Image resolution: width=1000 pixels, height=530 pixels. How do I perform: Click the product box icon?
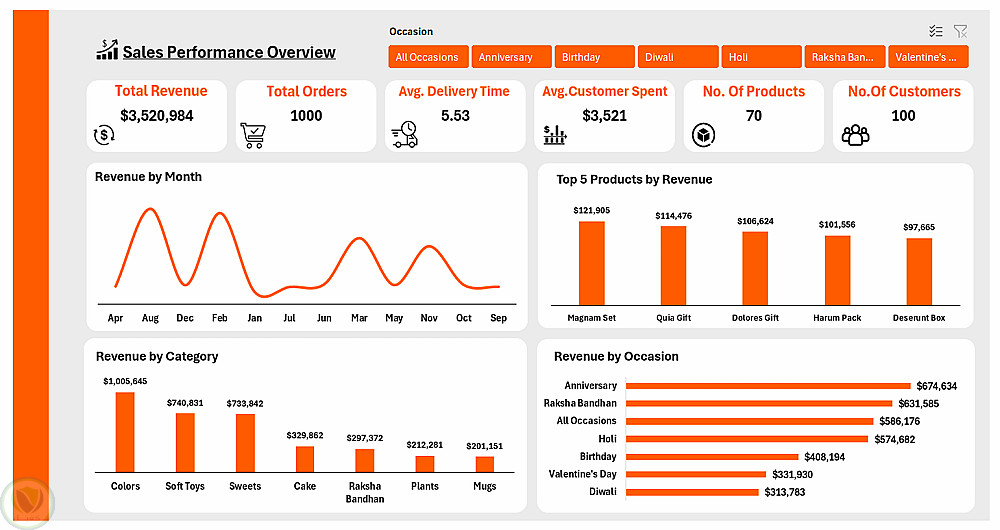tap(703, 135)
